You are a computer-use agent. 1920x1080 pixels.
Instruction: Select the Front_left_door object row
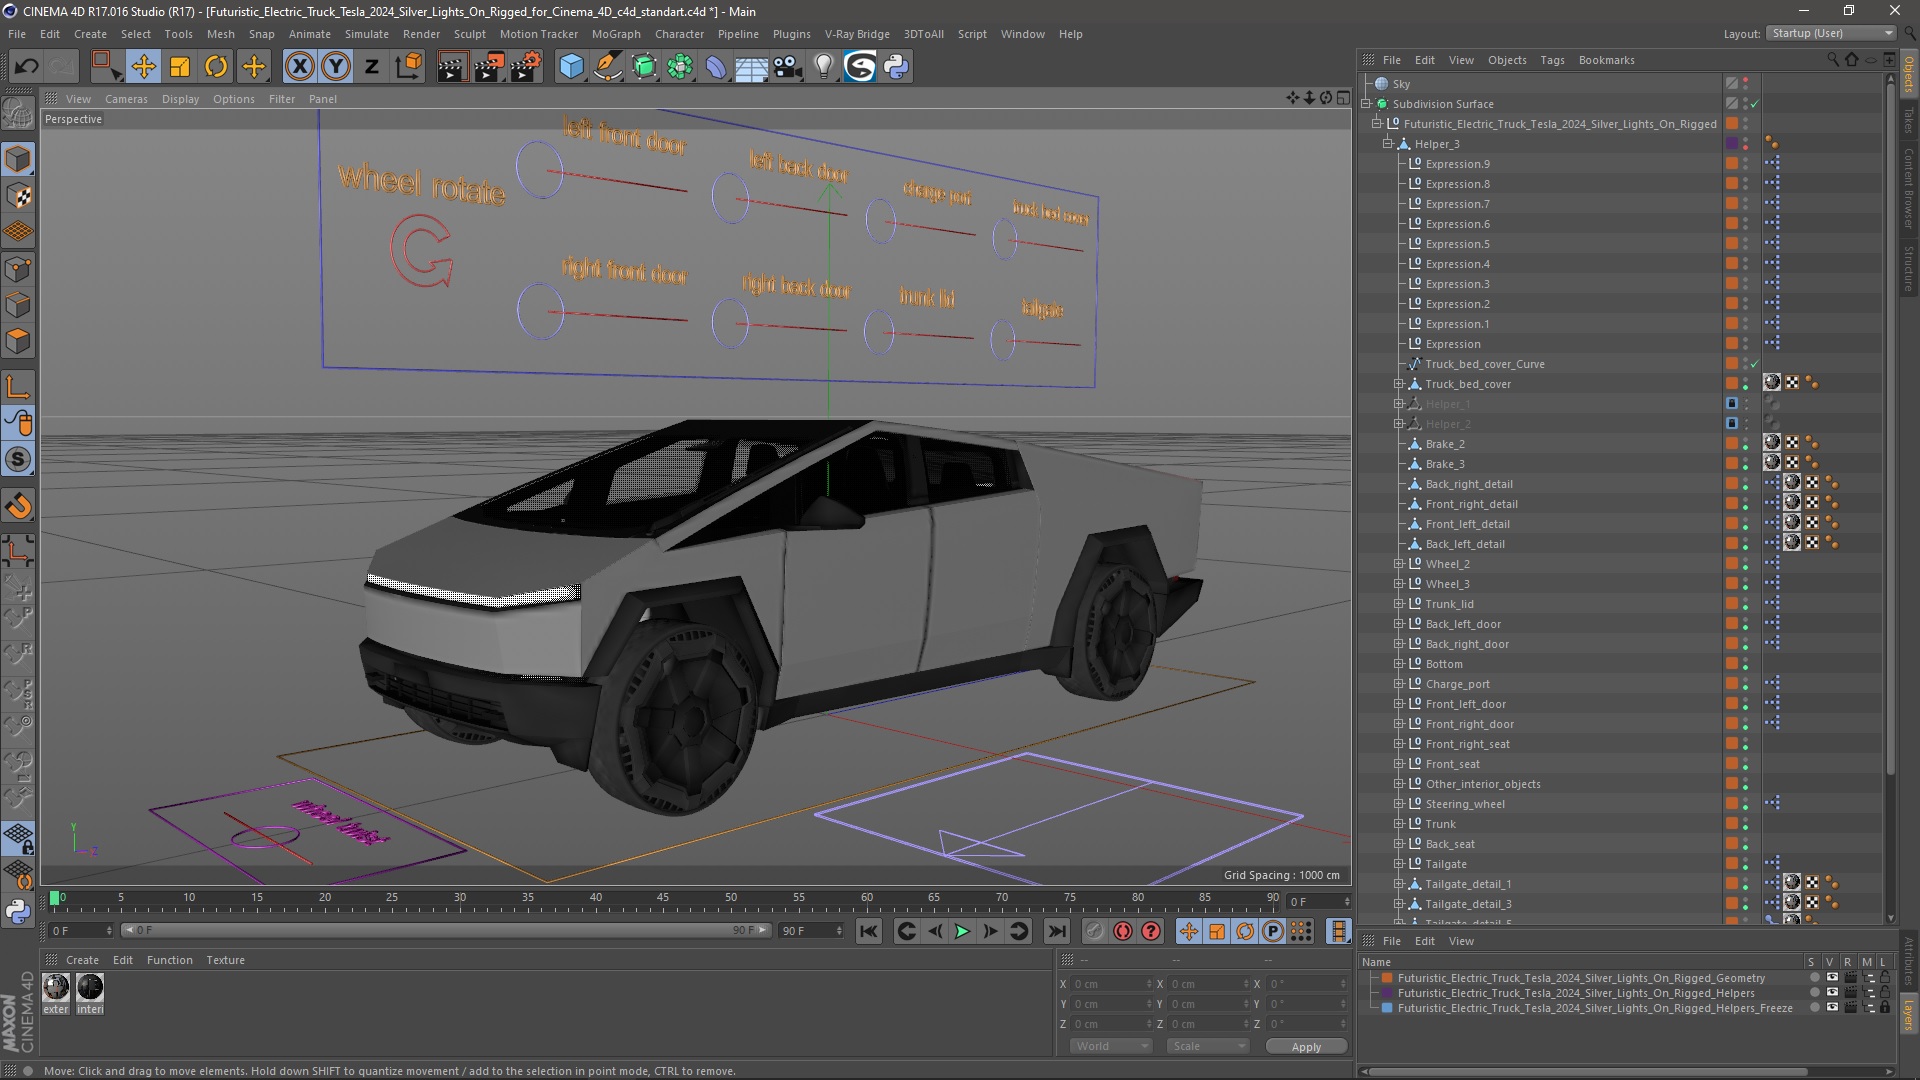pos(1465,704)
